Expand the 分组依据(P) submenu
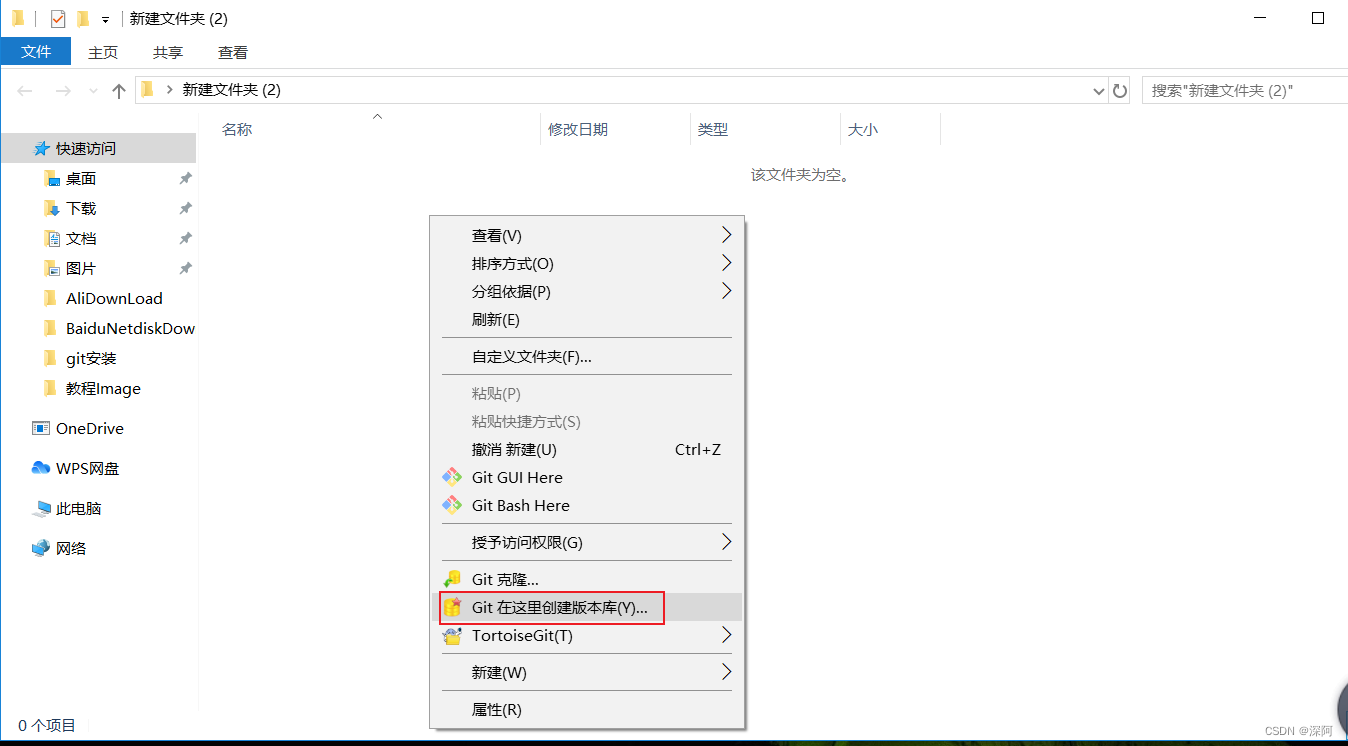The width and height of the screenshot is (1348, 746). tap(726, 292)
